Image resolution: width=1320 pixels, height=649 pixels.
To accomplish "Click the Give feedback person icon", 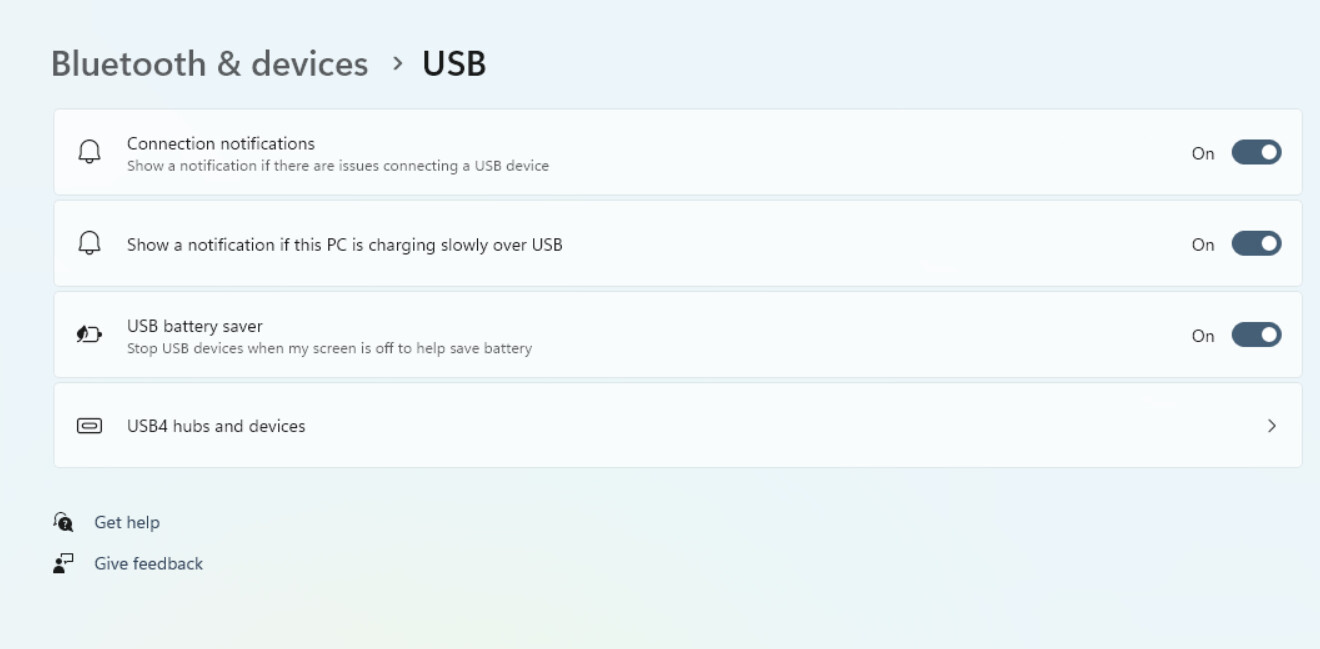I will (x=63, y=564).
